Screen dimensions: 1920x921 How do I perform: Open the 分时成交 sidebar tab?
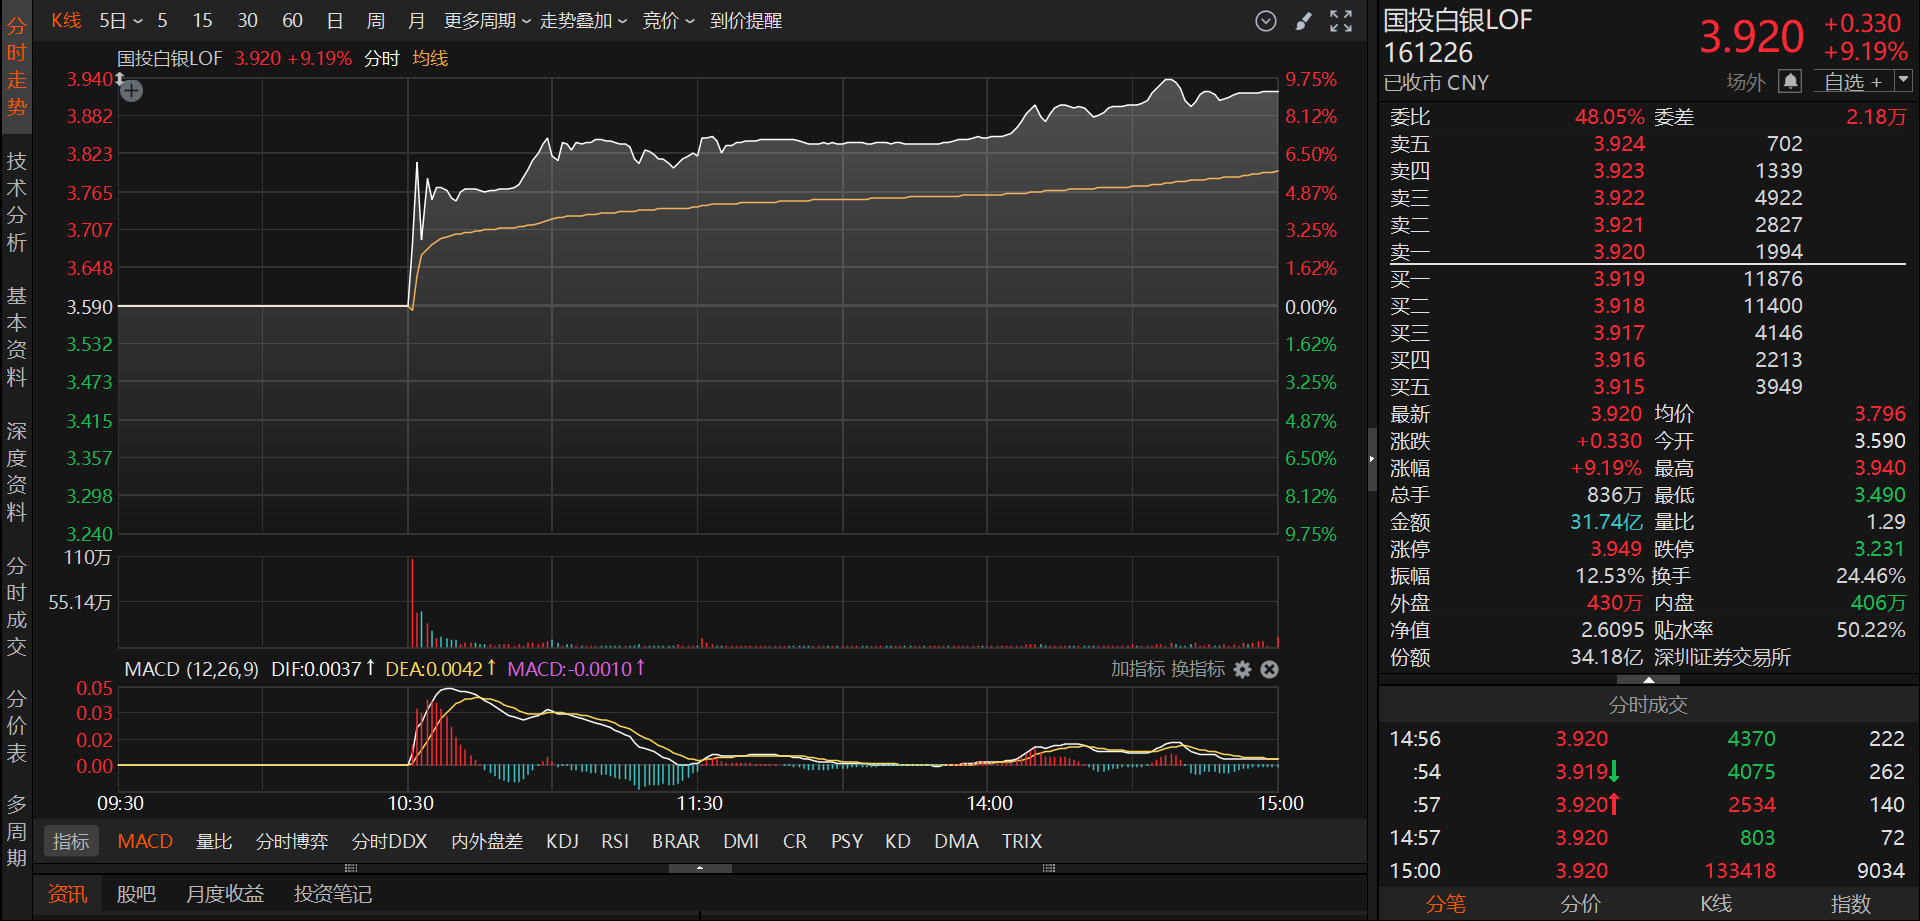click(16, 607)
